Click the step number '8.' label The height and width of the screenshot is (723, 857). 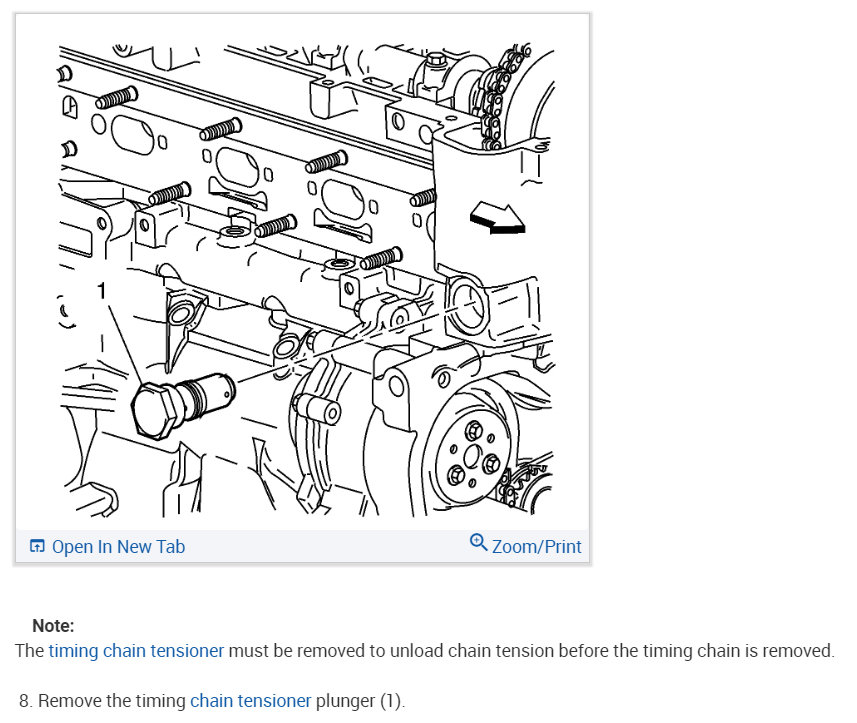tap(26, 701)
